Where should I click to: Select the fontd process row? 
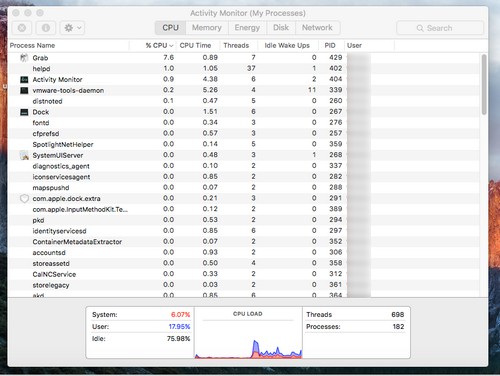pos(244,123)
